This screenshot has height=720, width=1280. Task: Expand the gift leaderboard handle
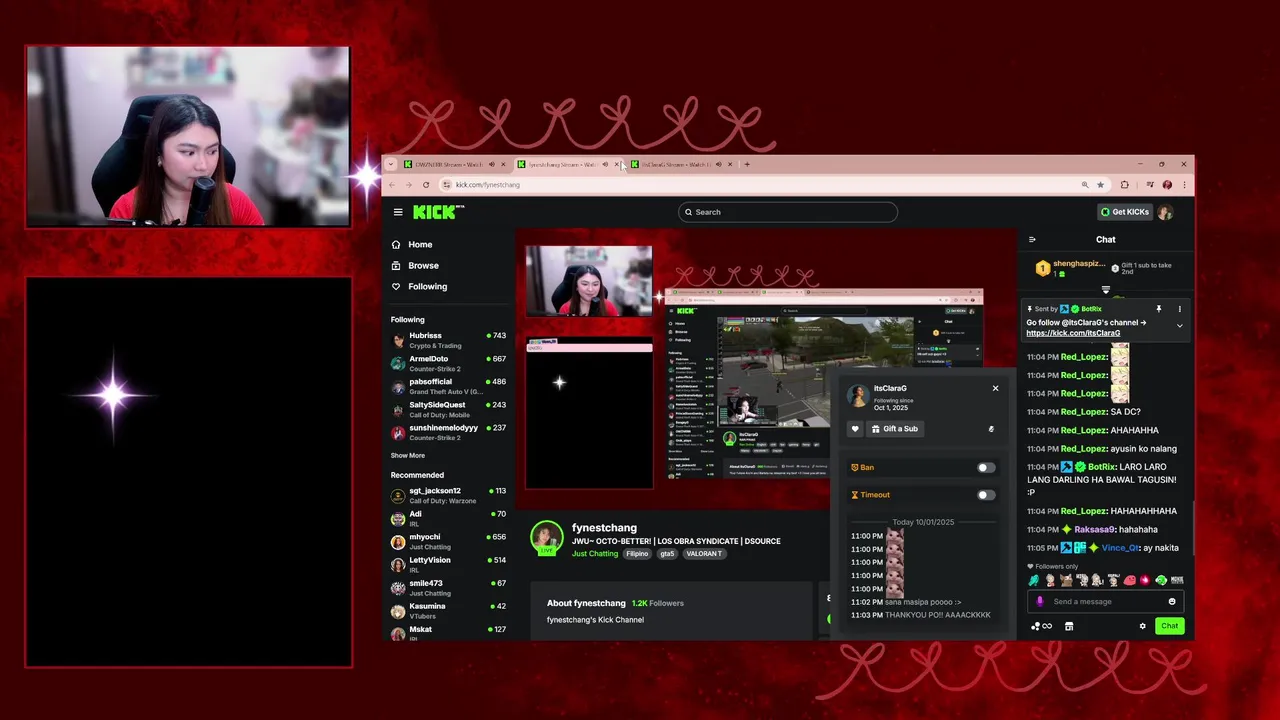[x=1105, y=290]
